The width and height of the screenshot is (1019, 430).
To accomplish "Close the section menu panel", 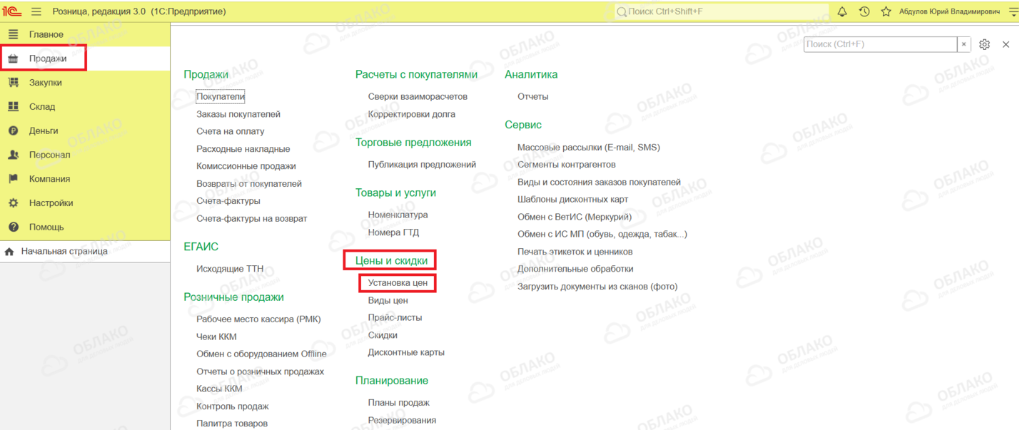I will coord(1005,44).
